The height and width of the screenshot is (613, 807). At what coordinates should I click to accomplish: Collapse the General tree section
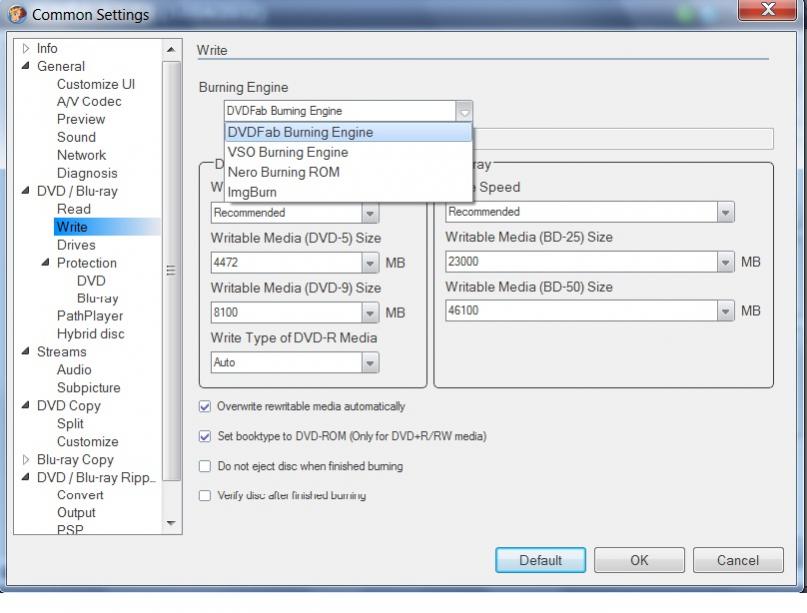click(x=26, y=66)
